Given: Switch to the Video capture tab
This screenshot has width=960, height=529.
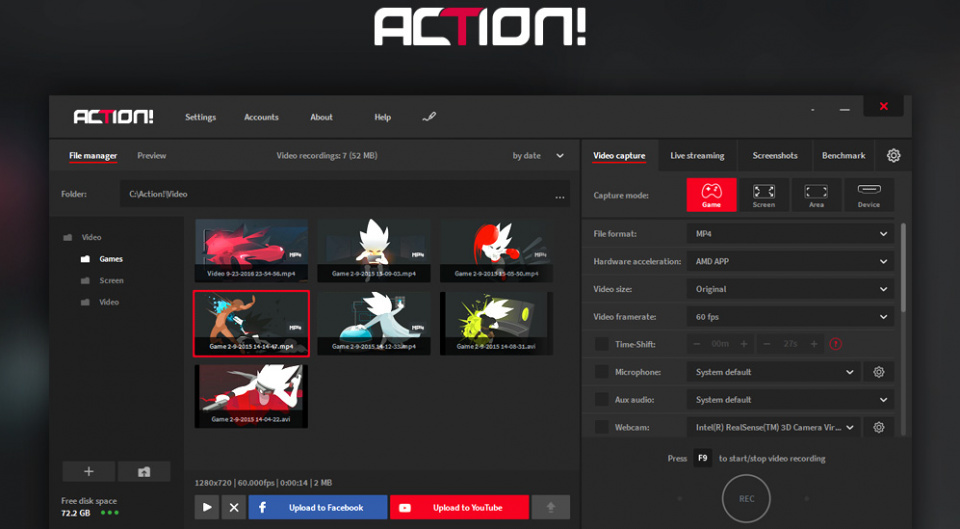Looking at the screenshot, I should pyautogui.click(x=619, y=156).
